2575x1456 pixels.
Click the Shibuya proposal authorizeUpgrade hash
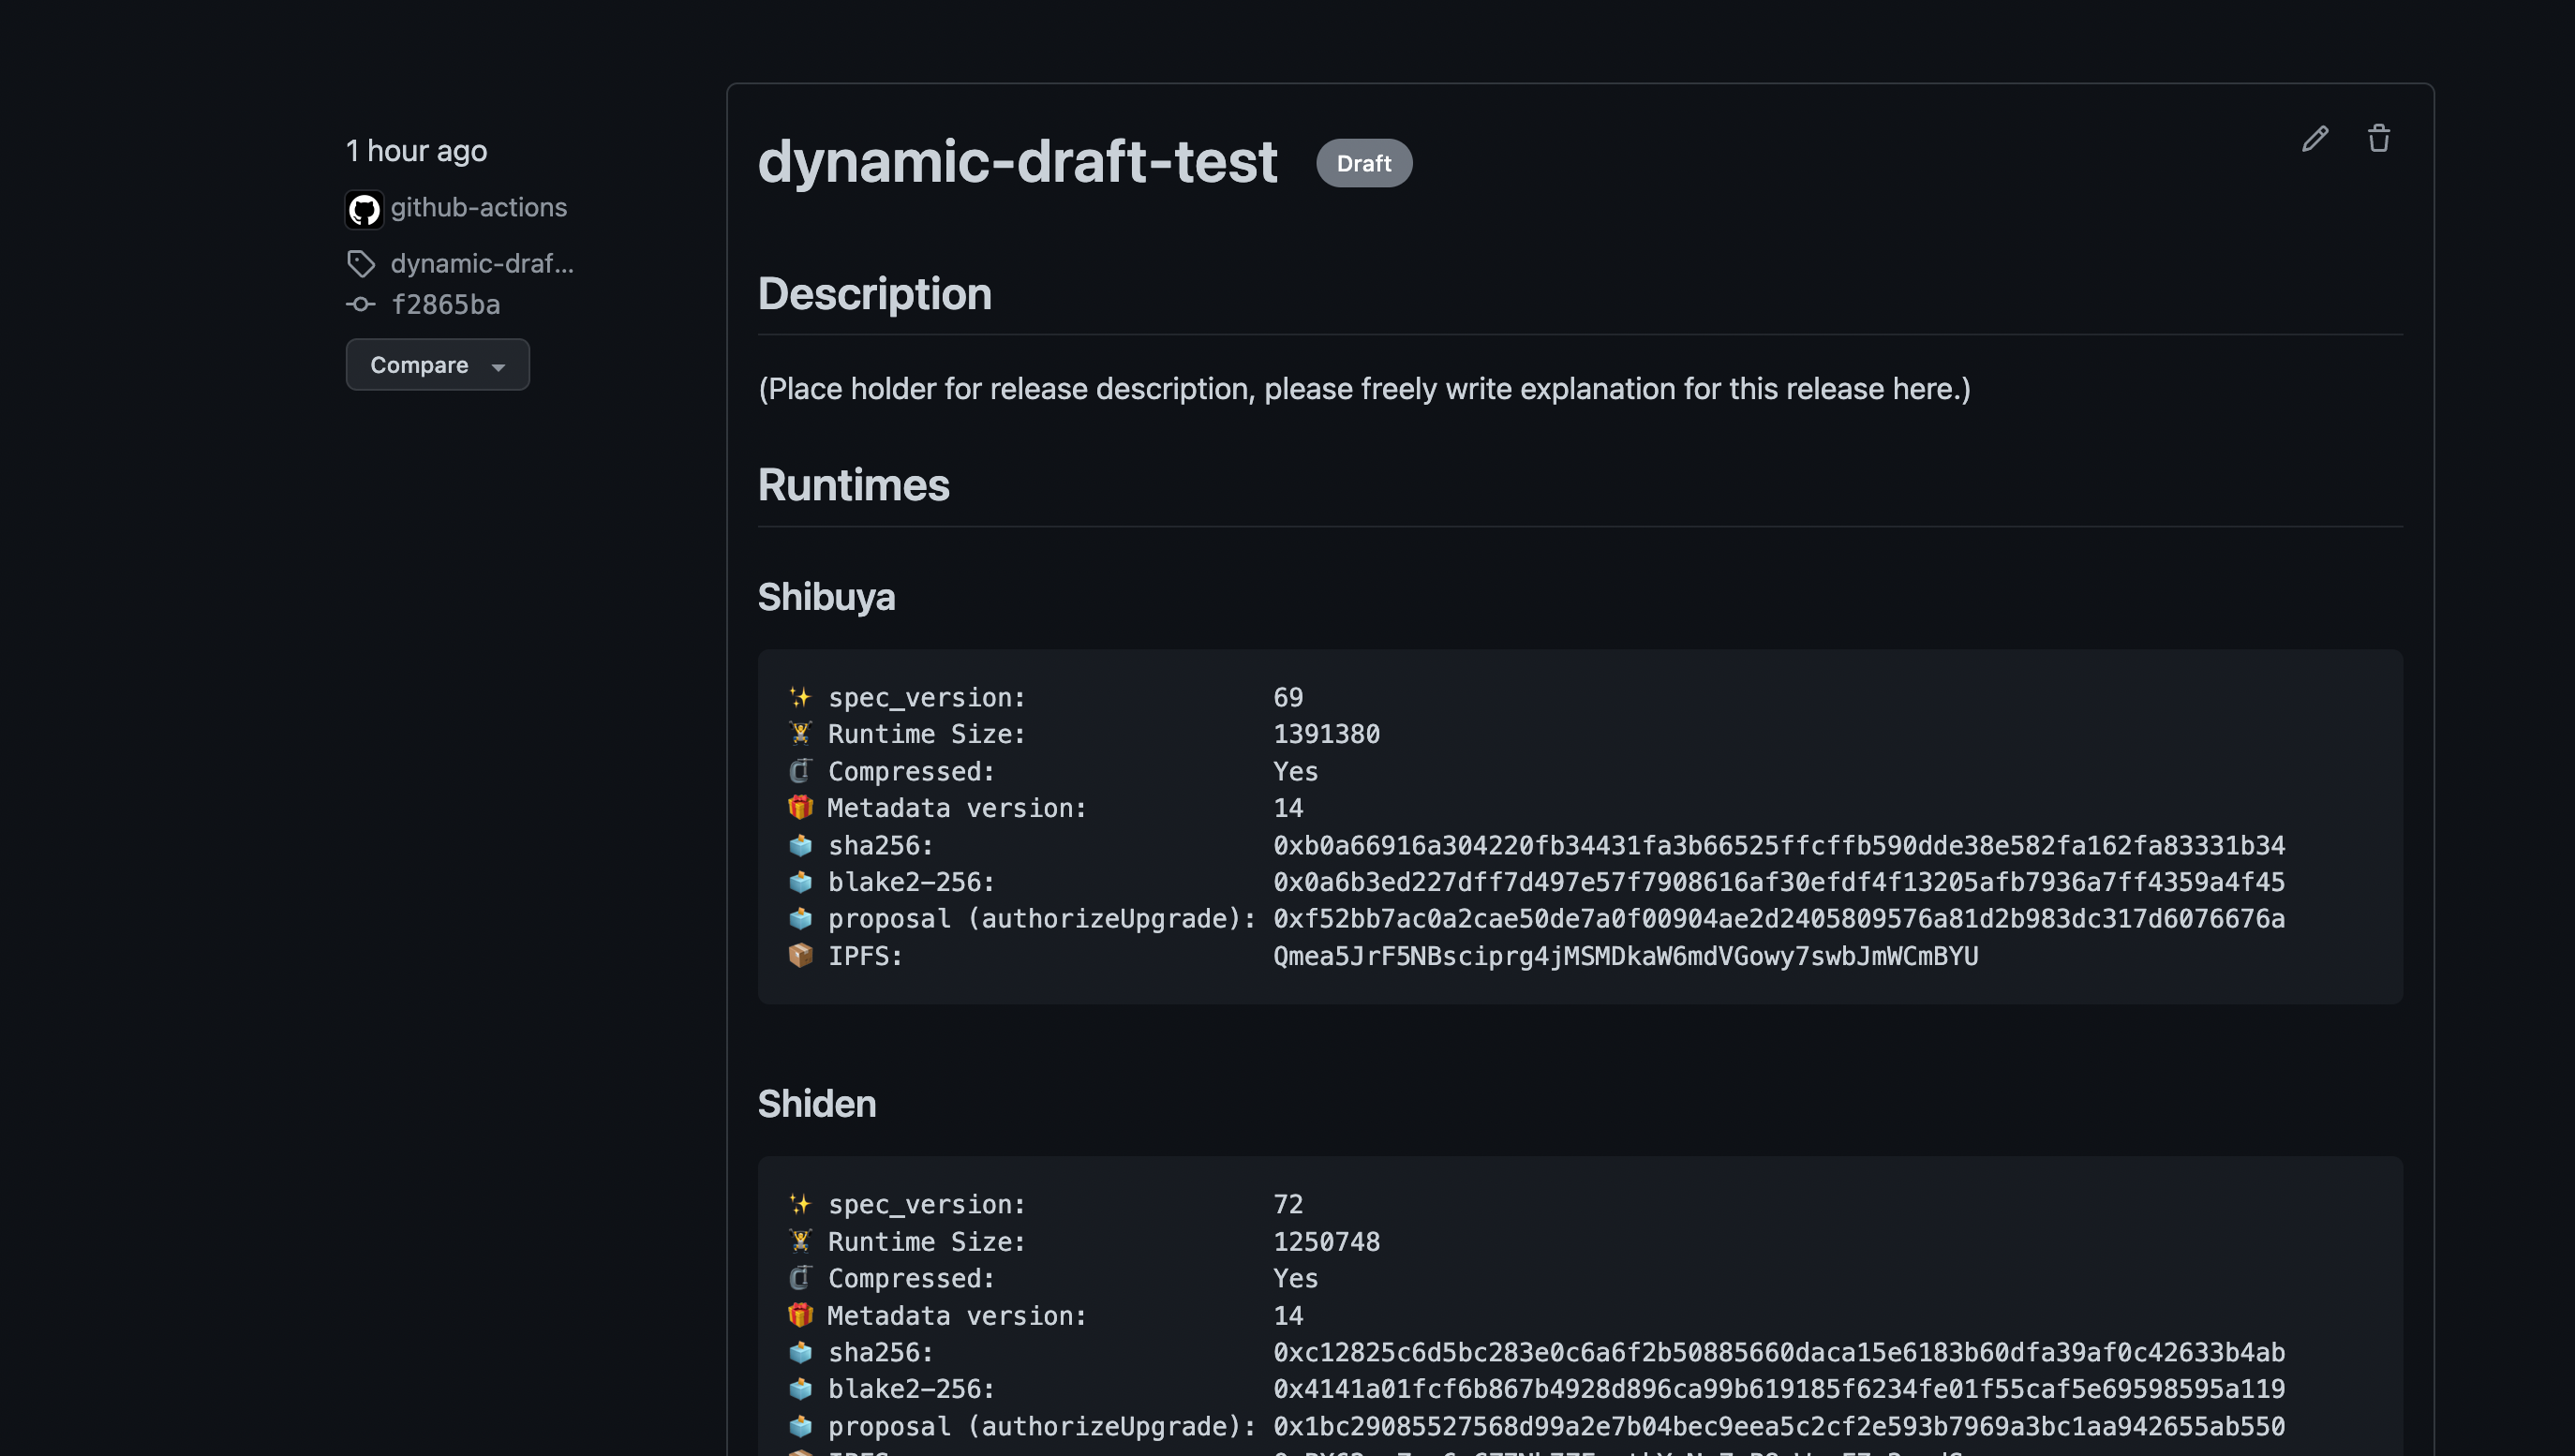pyautogui.click(x=1778, y=919)
